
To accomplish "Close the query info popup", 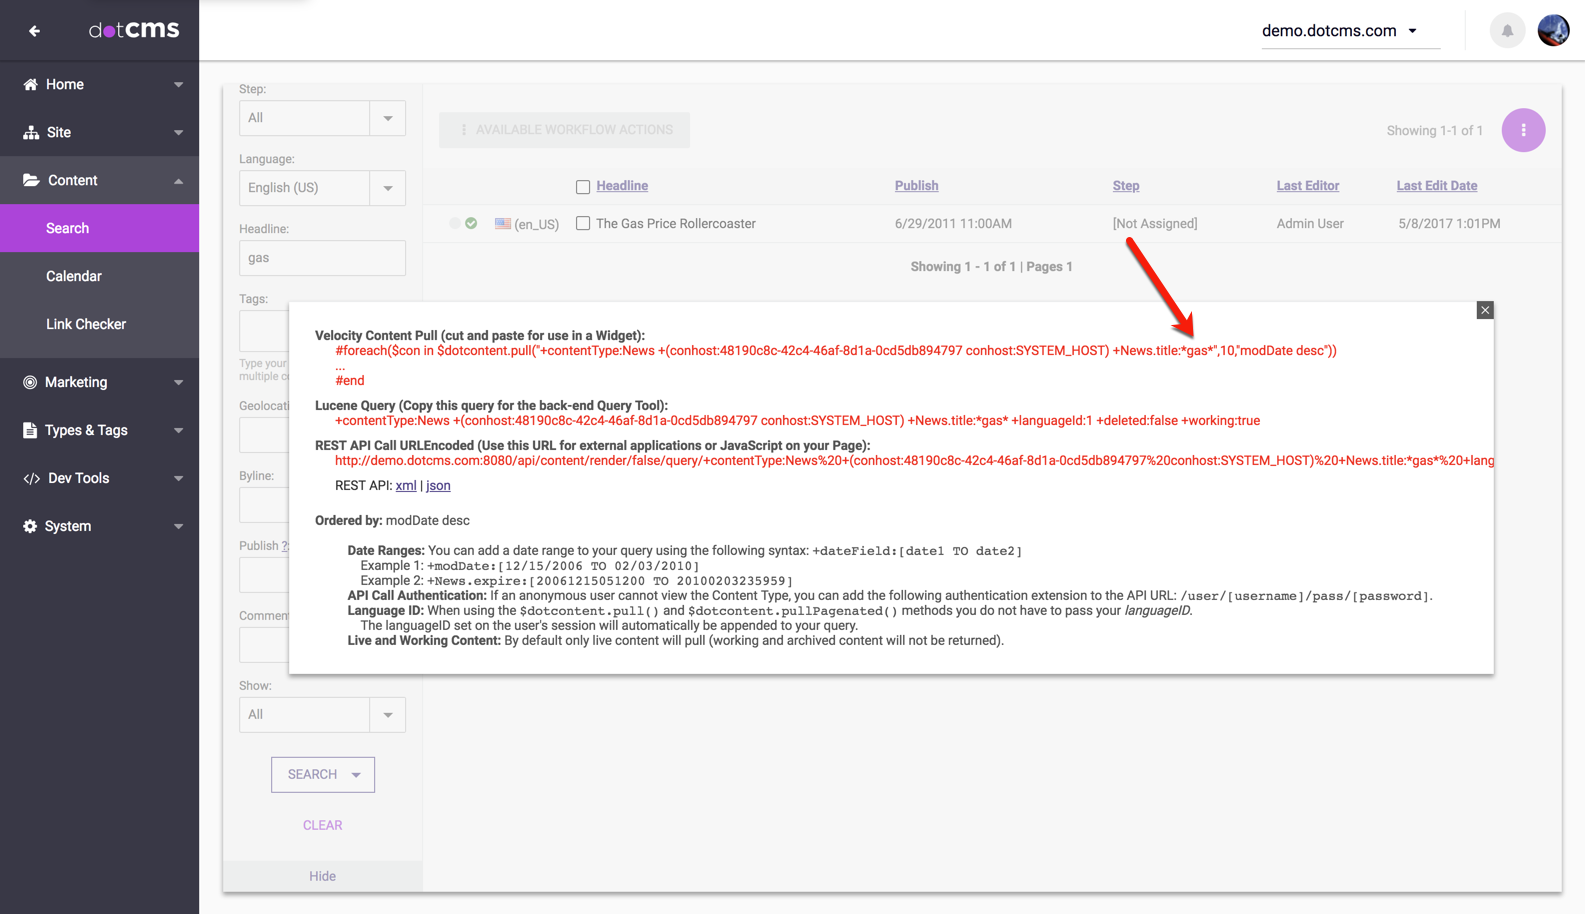I will pos(1484,310).
